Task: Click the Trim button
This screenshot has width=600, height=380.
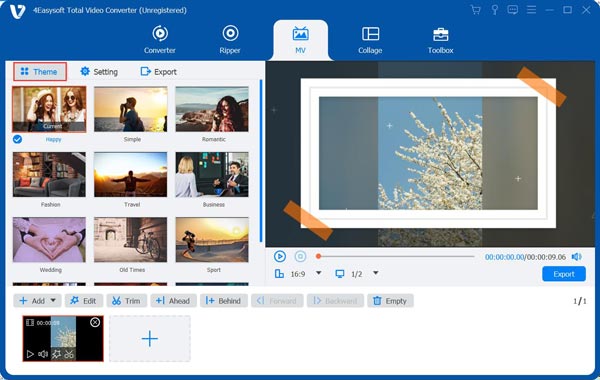Action: coord(126,301)
